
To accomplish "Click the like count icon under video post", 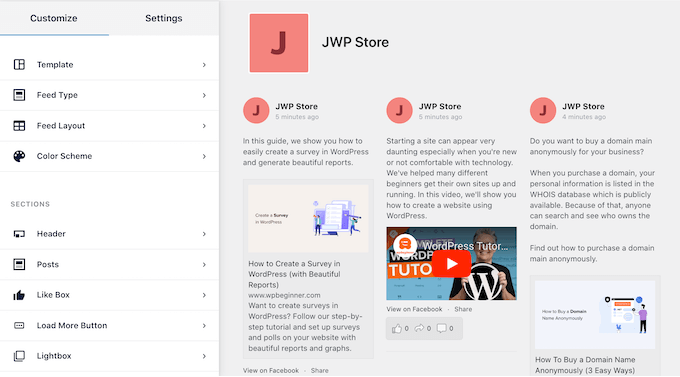I will pyautogui.click(x=397, y=328).
